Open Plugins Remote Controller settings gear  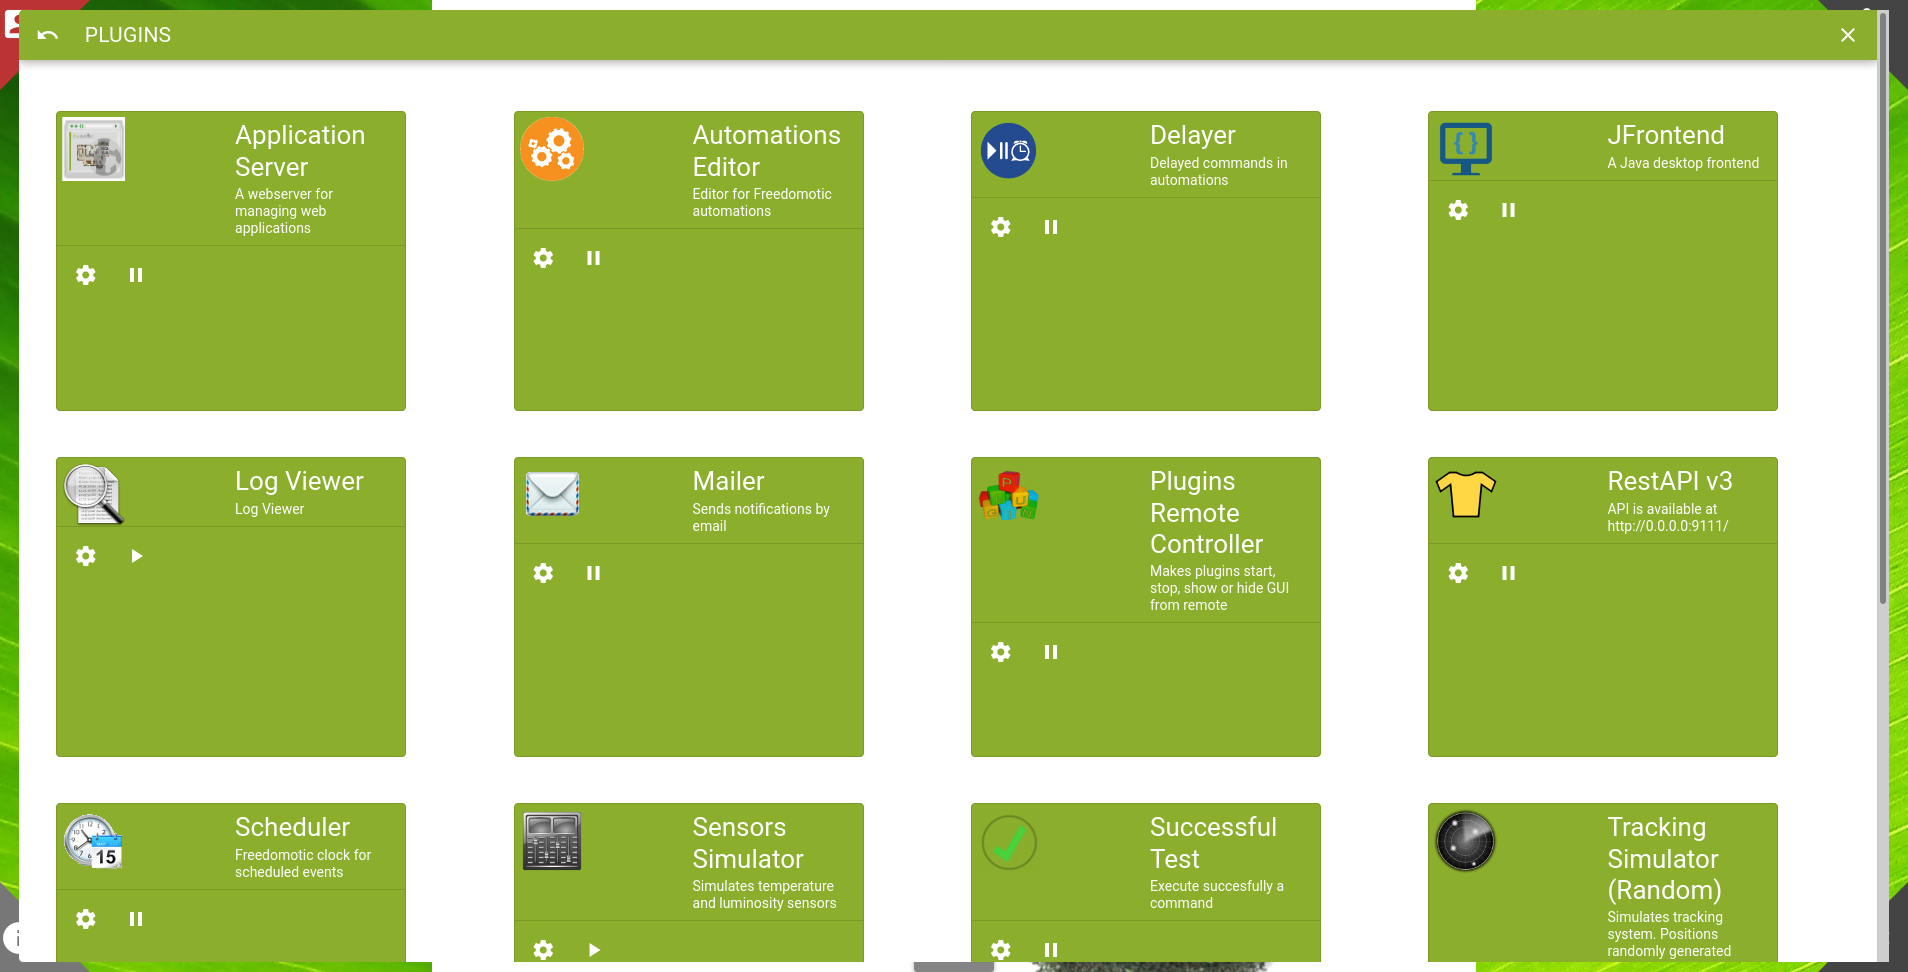1000,652
